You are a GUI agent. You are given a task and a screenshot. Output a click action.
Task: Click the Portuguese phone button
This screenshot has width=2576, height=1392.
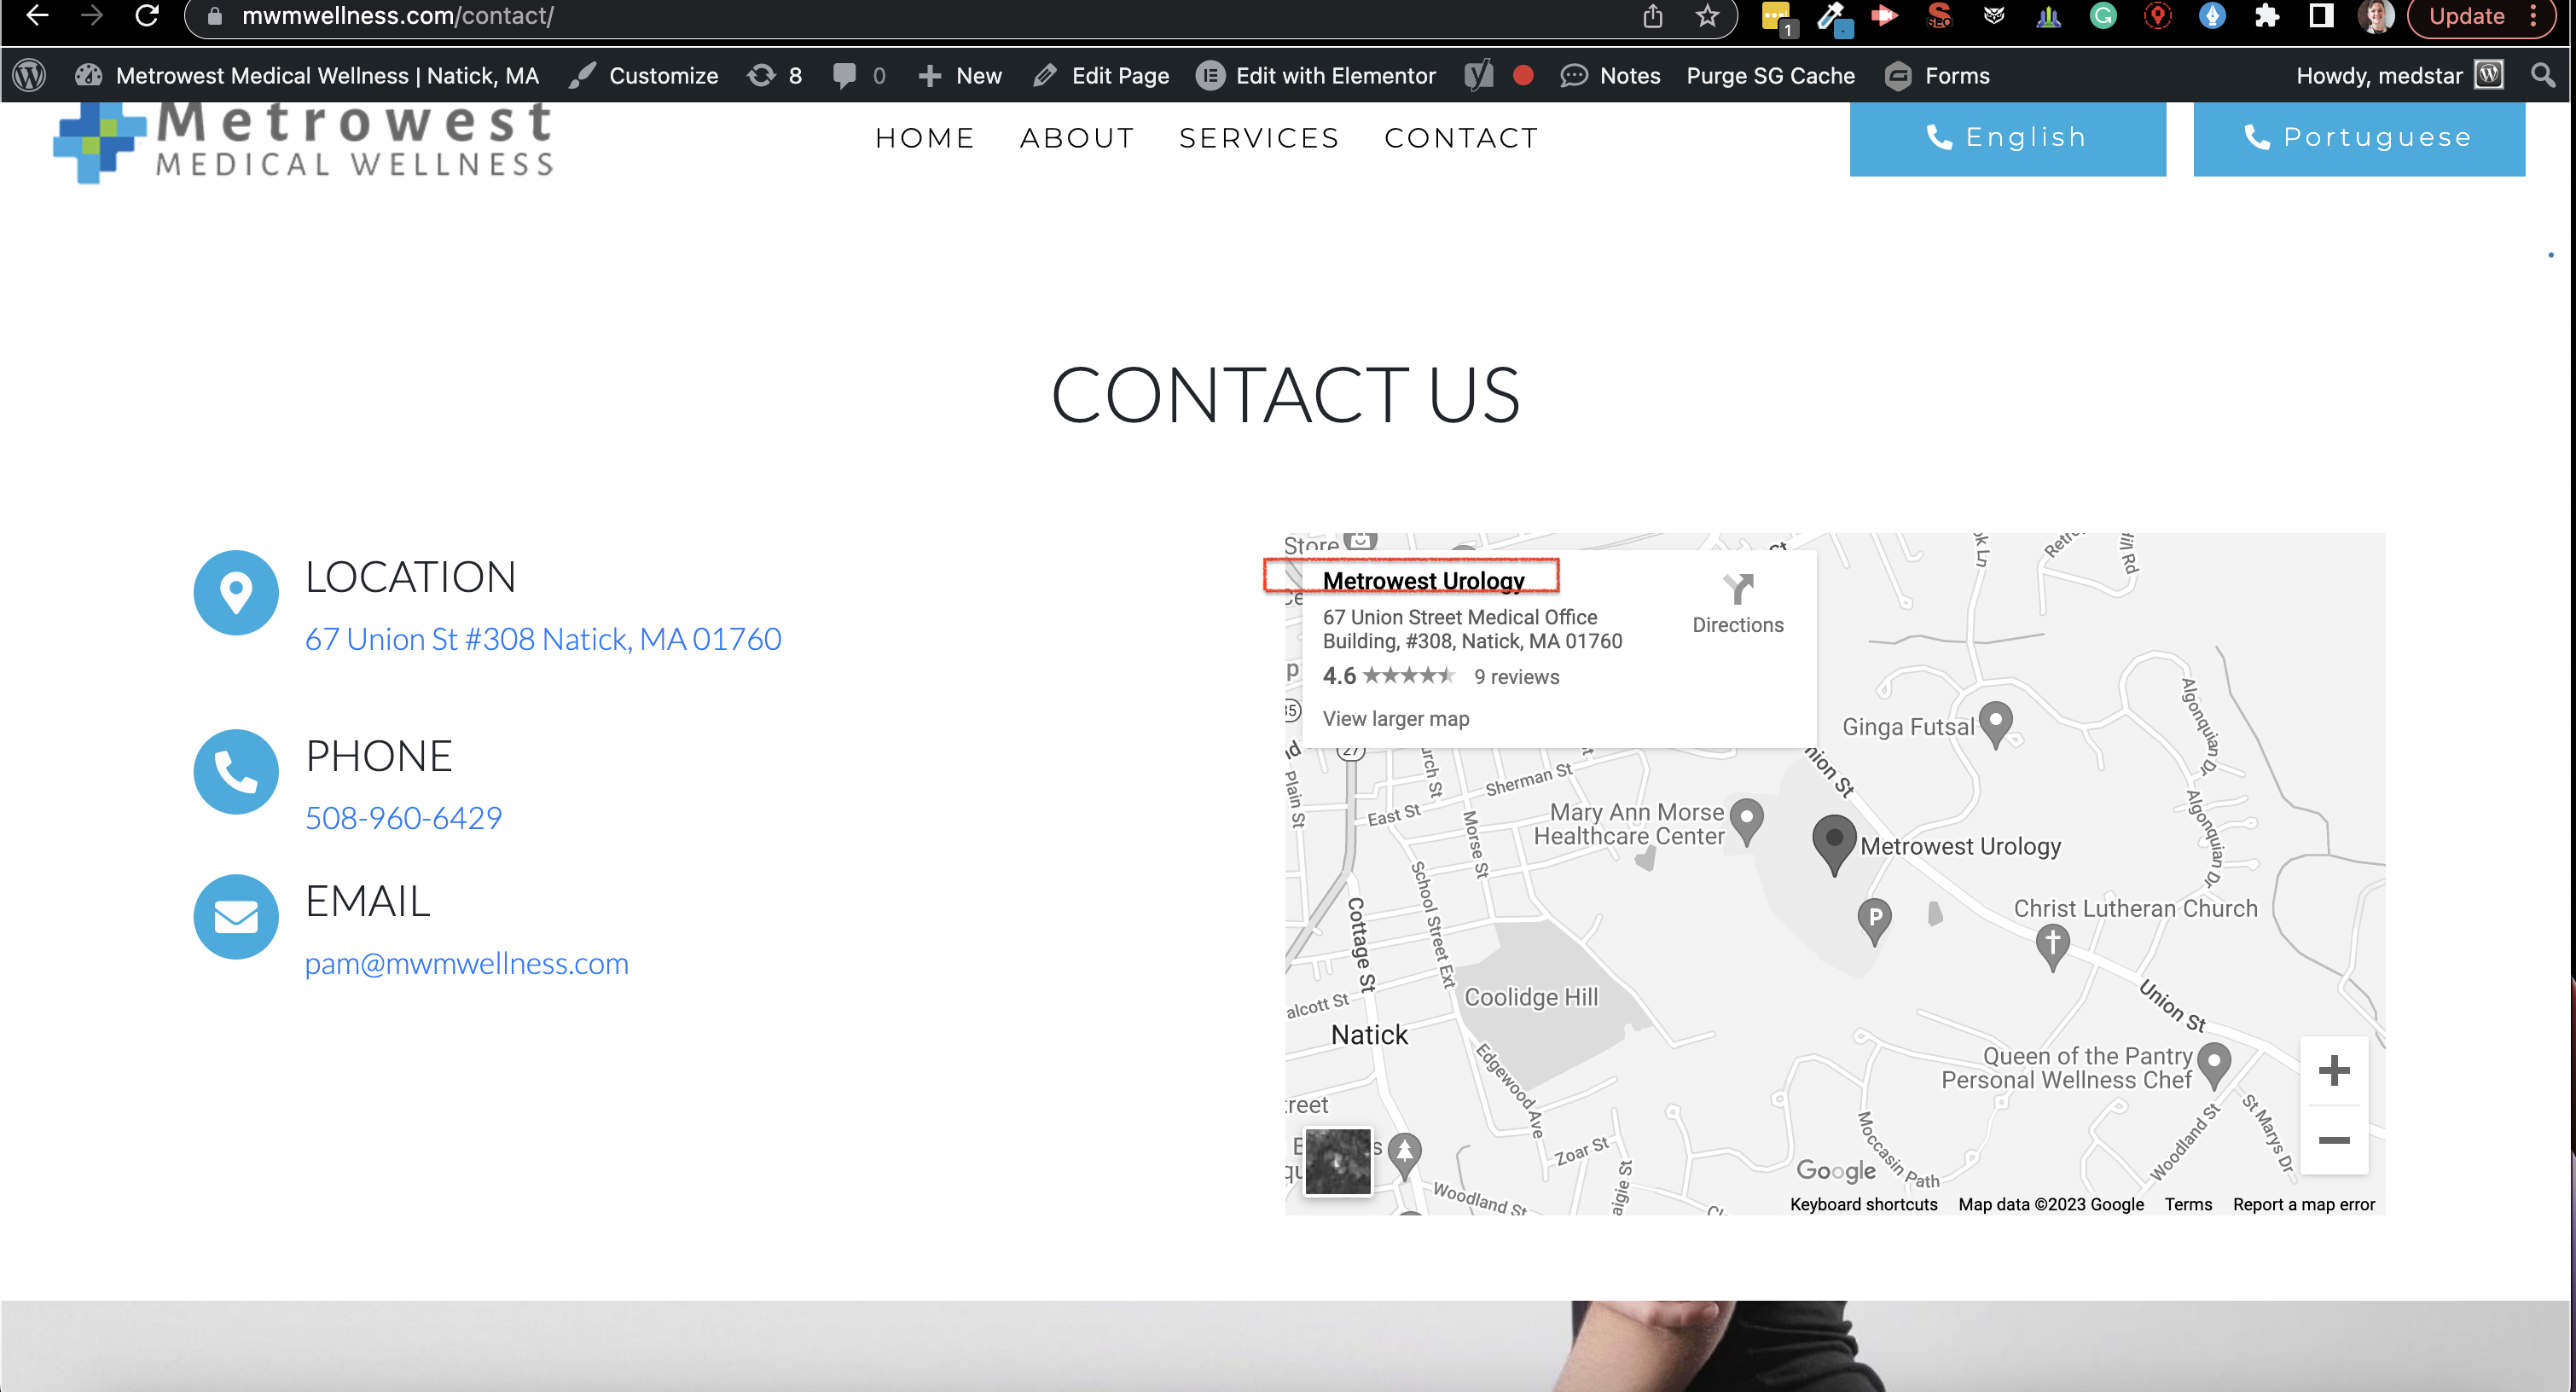coord(2359,138)
